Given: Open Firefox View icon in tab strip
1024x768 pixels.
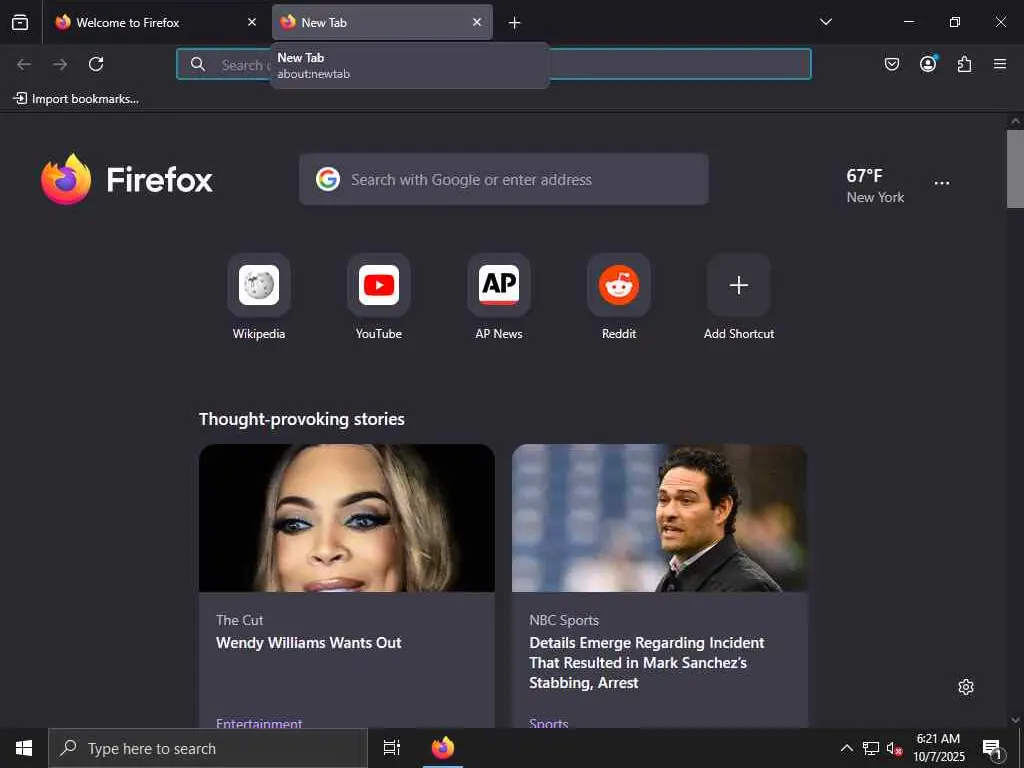Looking at the screenshot, I should [x=20, y=22].
